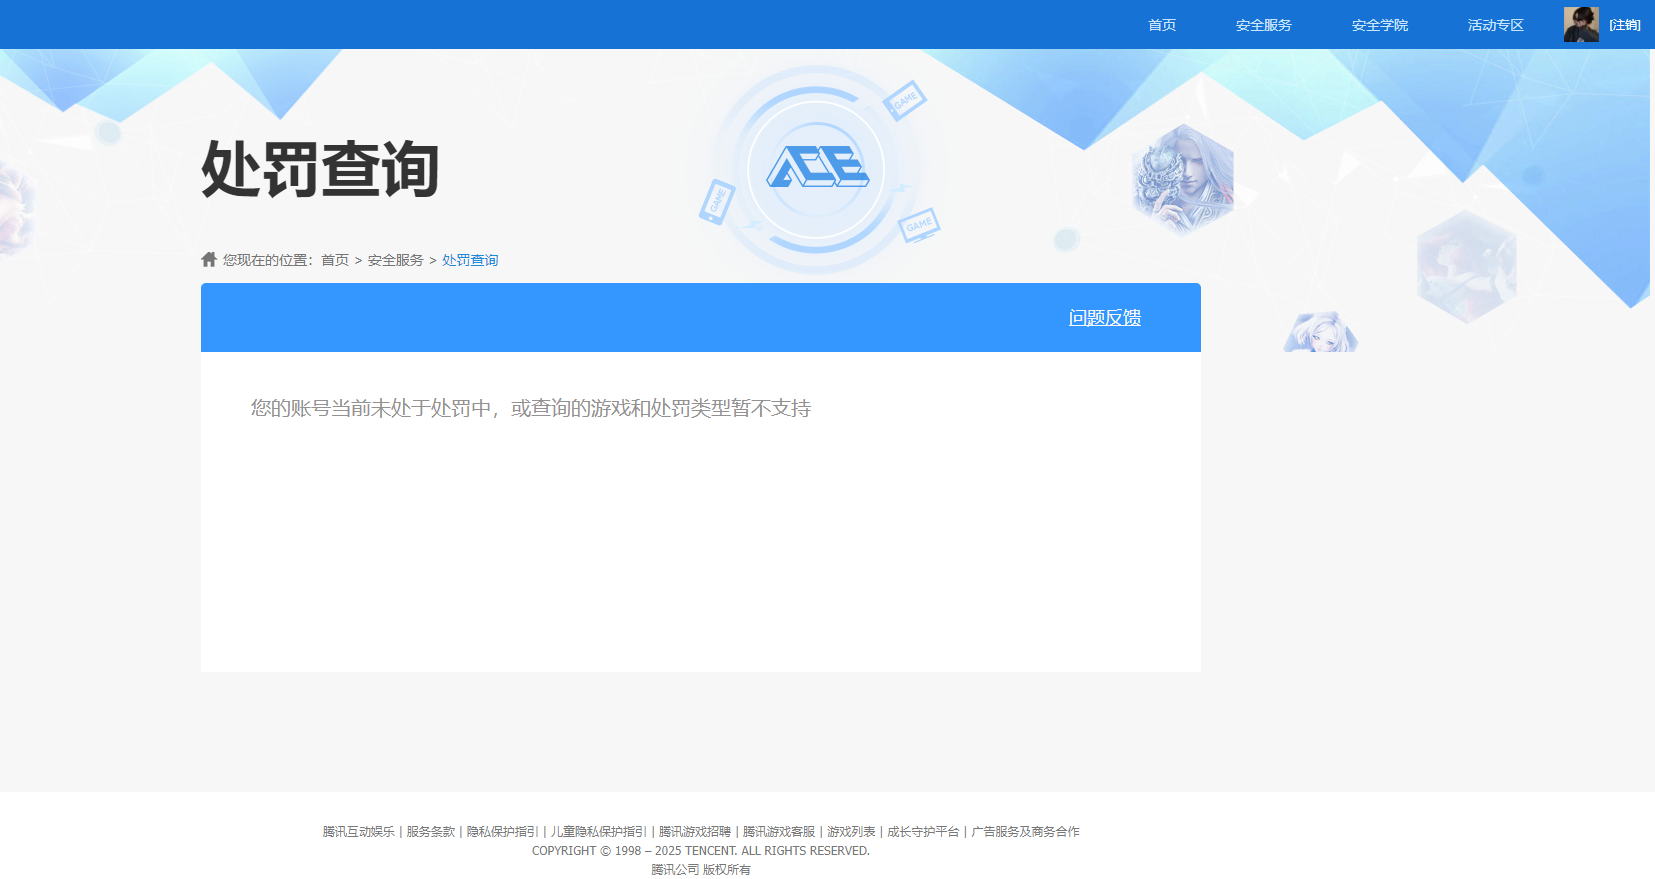Viewport: 1655px width, 879px height.
Task: Click 安全服务 in the breadcrumb trail
Action: (x=395, y=260)
